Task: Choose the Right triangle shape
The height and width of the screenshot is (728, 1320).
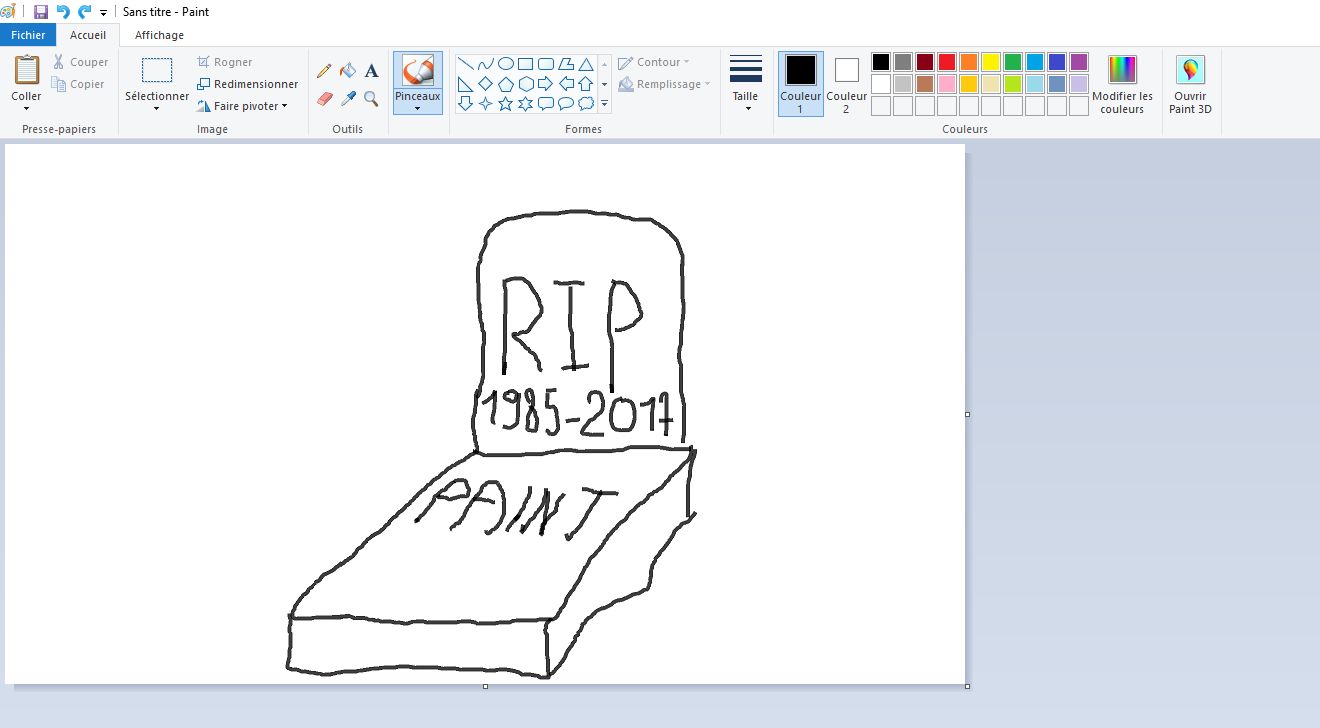Action: tap(466, 84)
